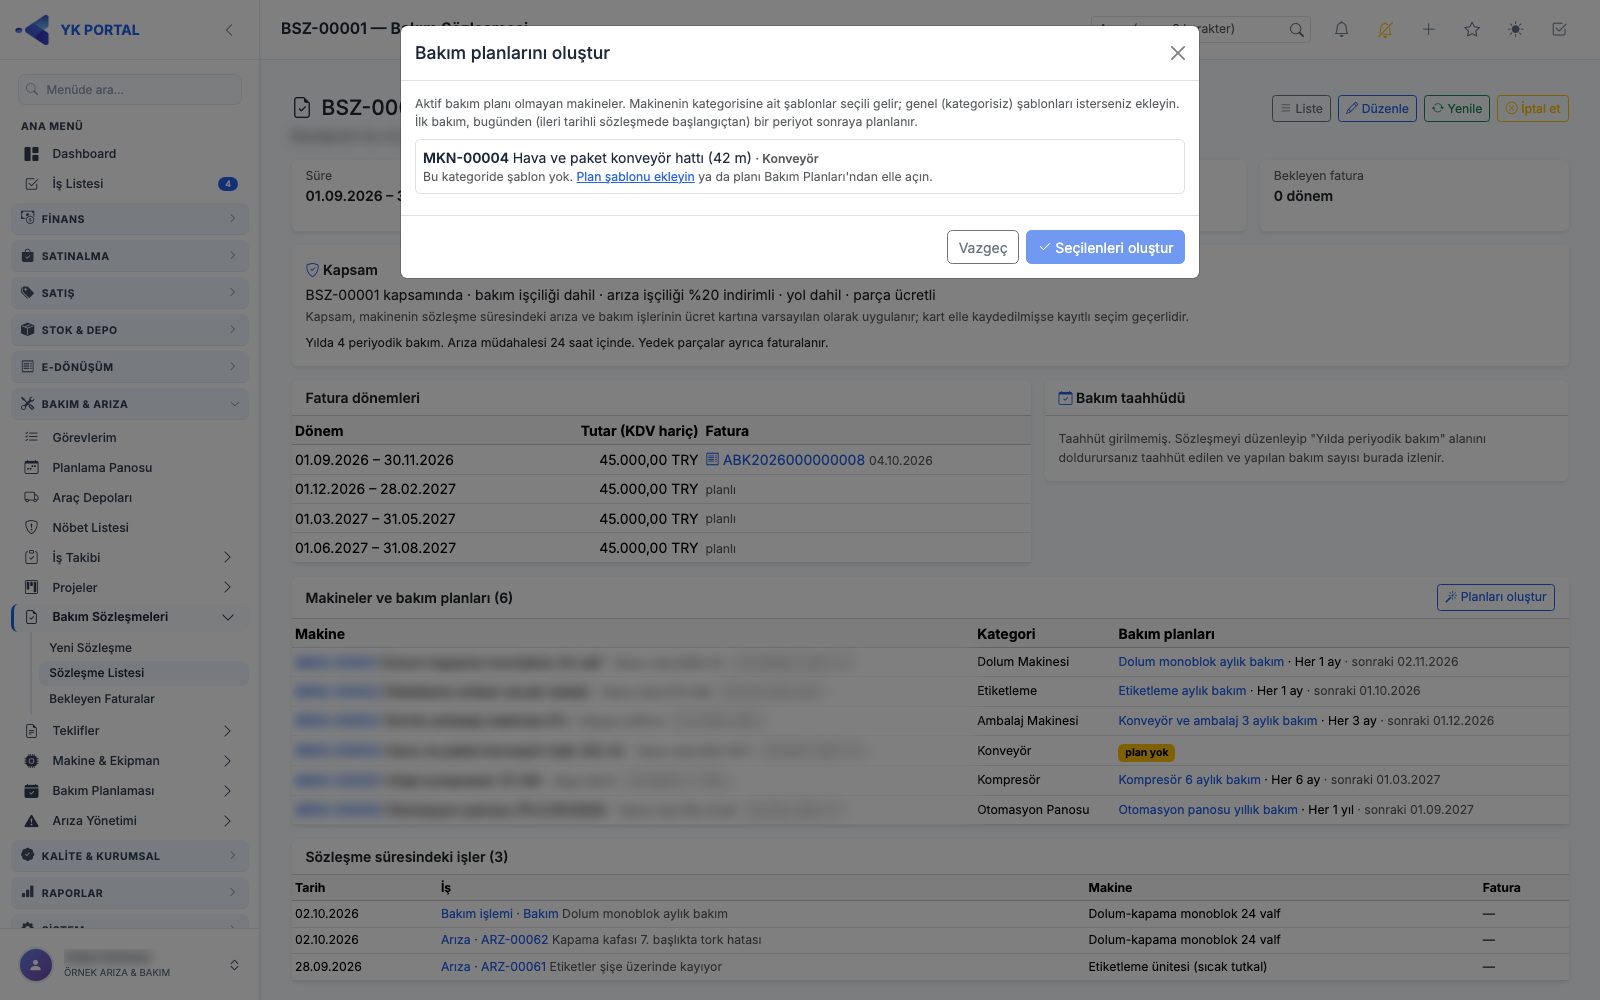Collapse the BAKIM & ARIZA section

(130, 404)
